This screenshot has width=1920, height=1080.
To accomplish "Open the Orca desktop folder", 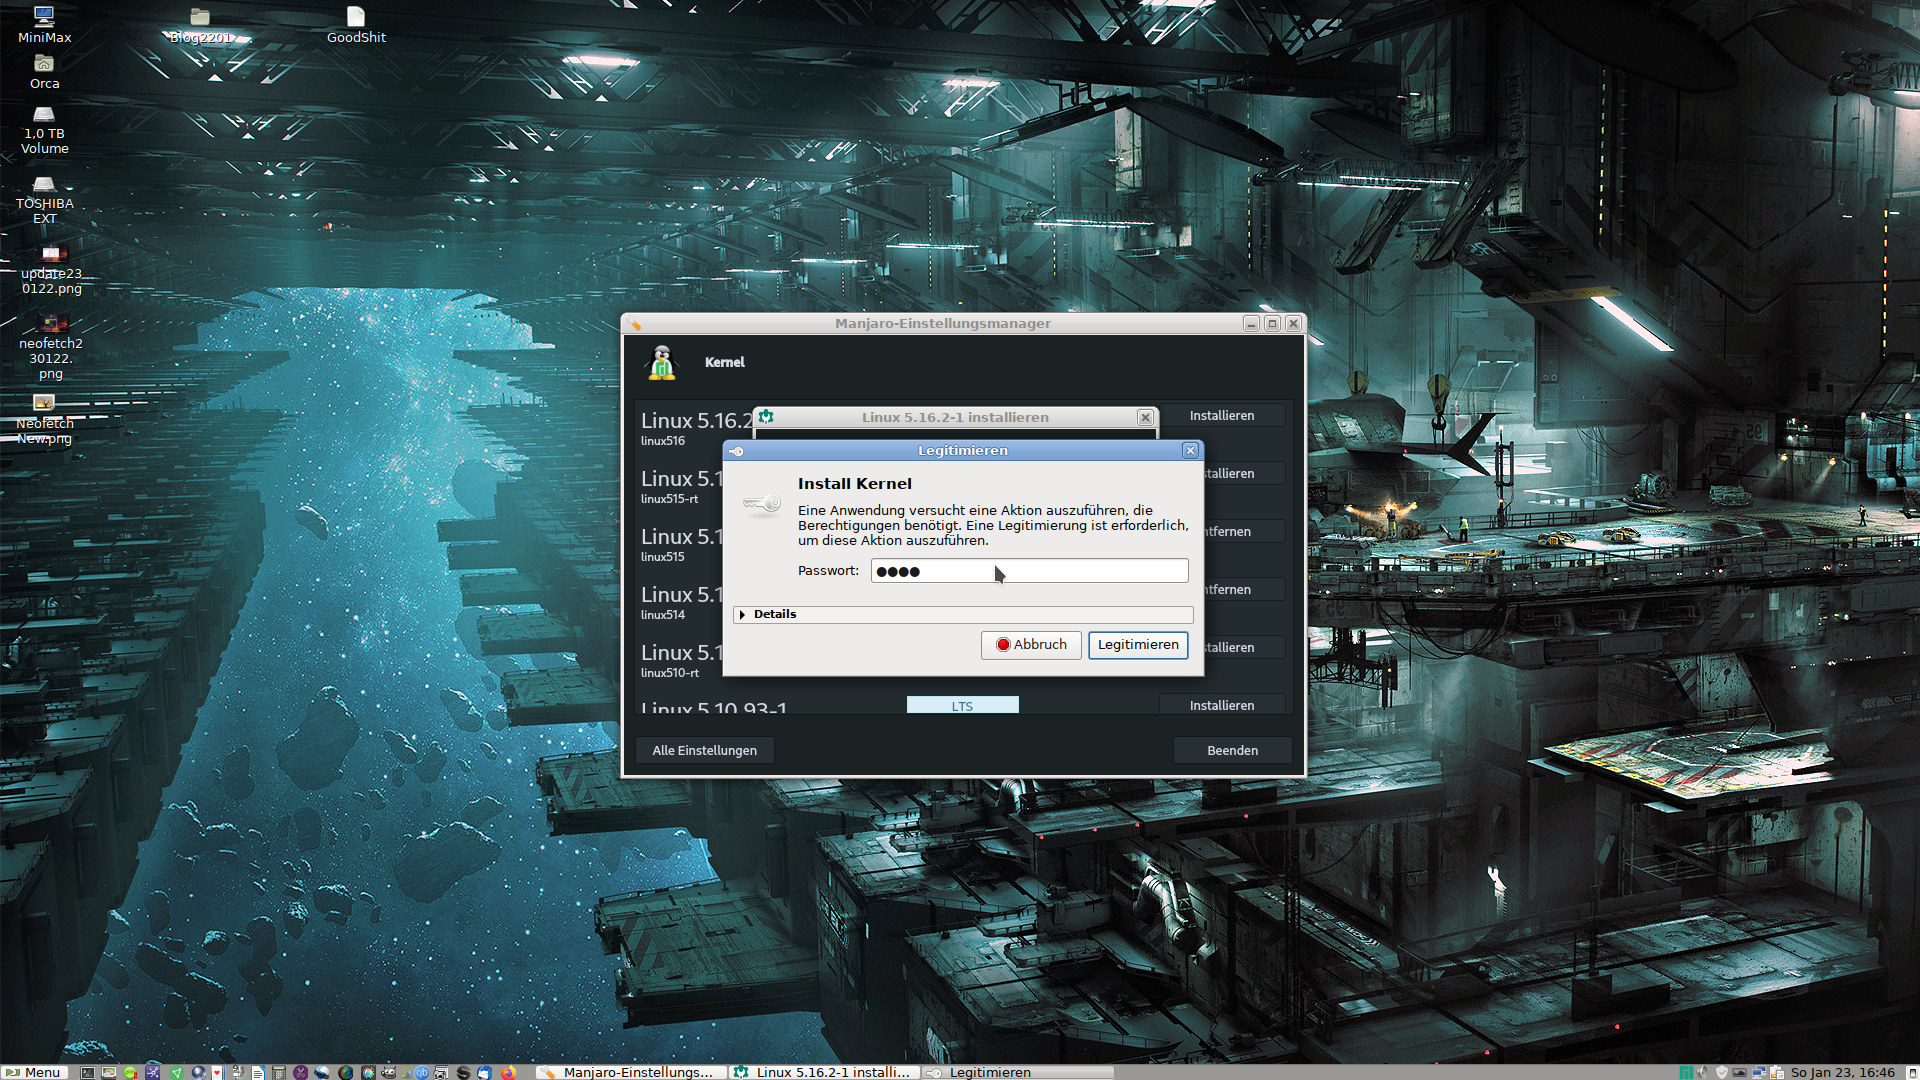I will point(44,73).
